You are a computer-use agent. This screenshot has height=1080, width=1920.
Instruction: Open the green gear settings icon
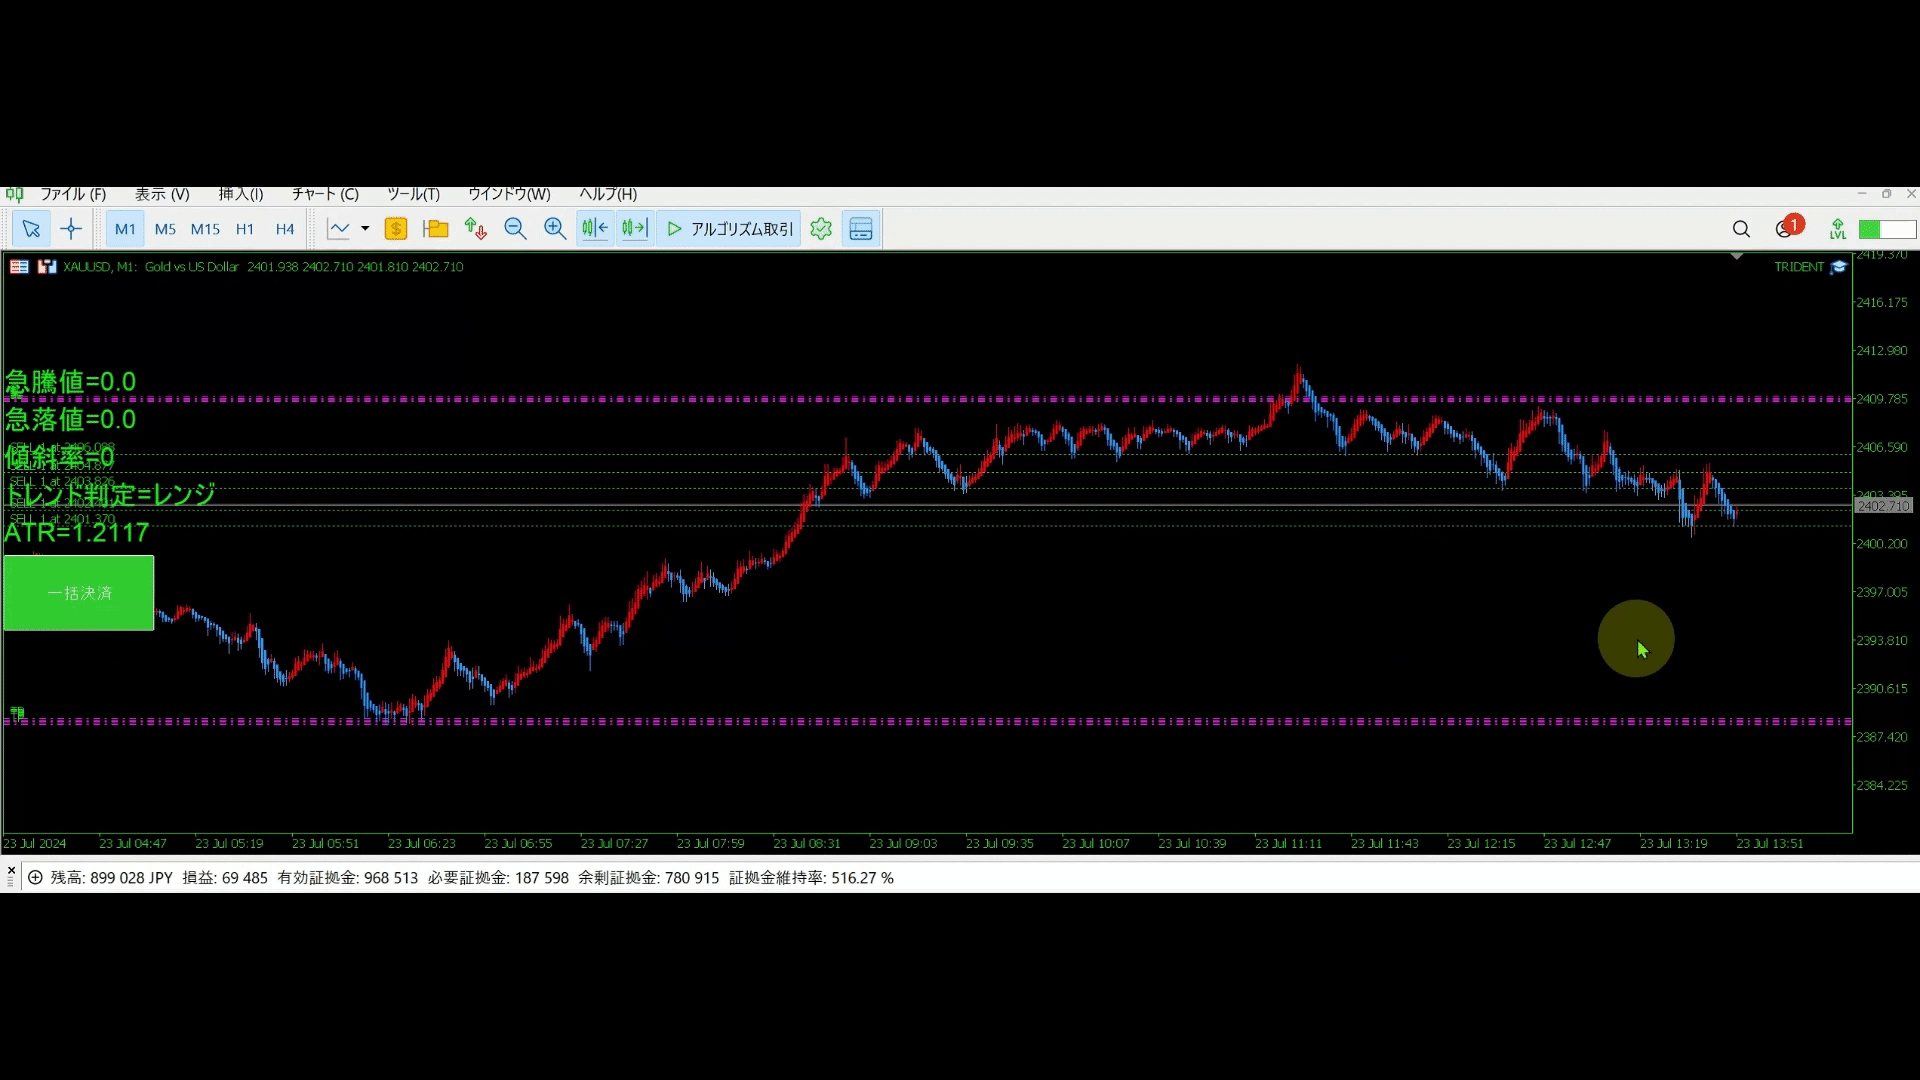(821, 229)
